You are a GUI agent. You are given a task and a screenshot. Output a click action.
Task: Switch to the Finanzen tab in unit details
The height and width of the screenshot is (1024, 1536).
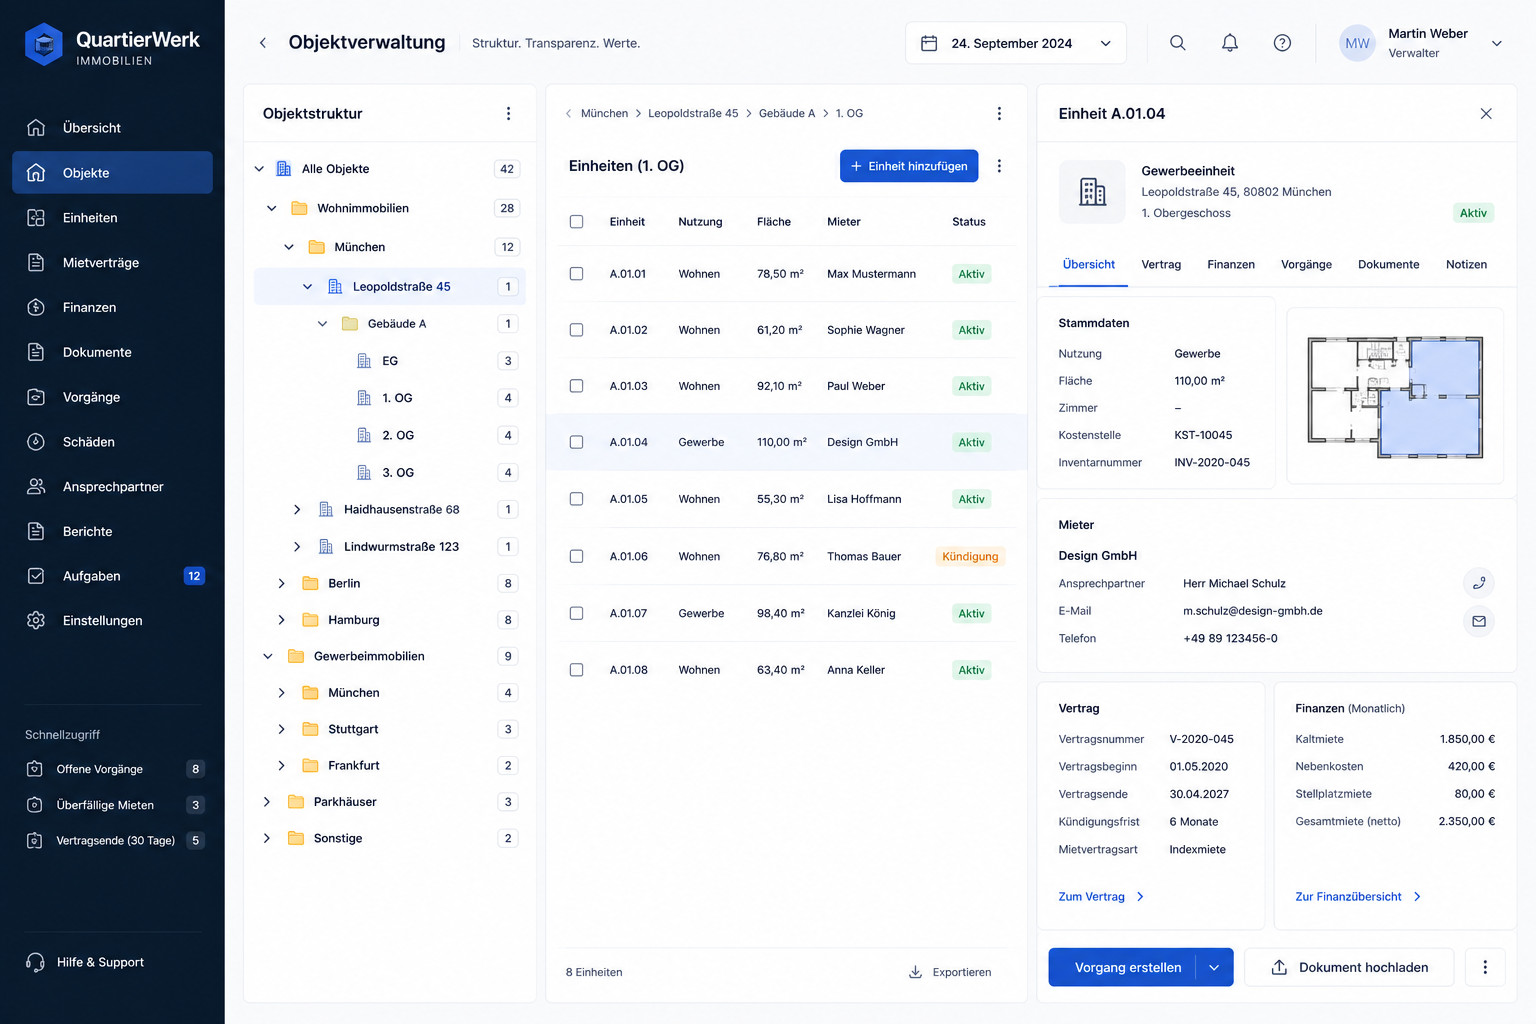click(x=1231, y=265)
